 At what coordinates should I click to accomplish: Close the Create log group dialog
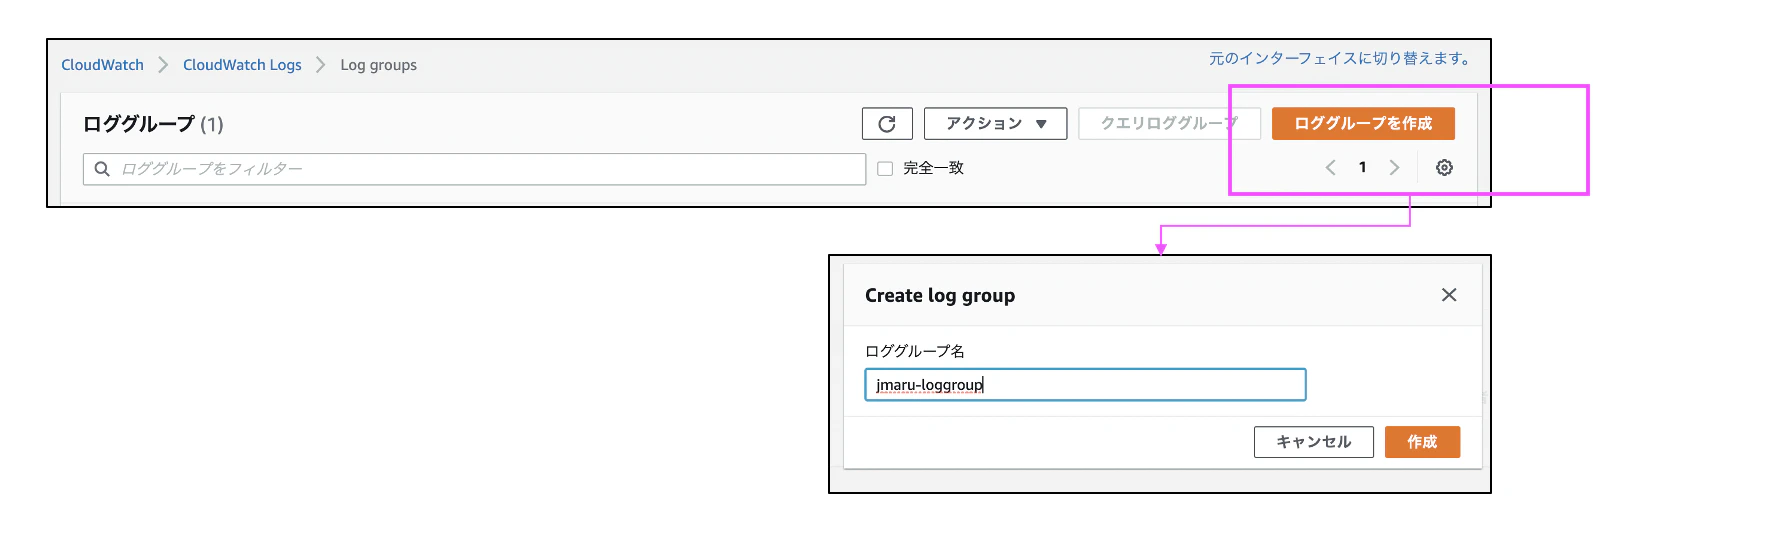click(1449, 295)
